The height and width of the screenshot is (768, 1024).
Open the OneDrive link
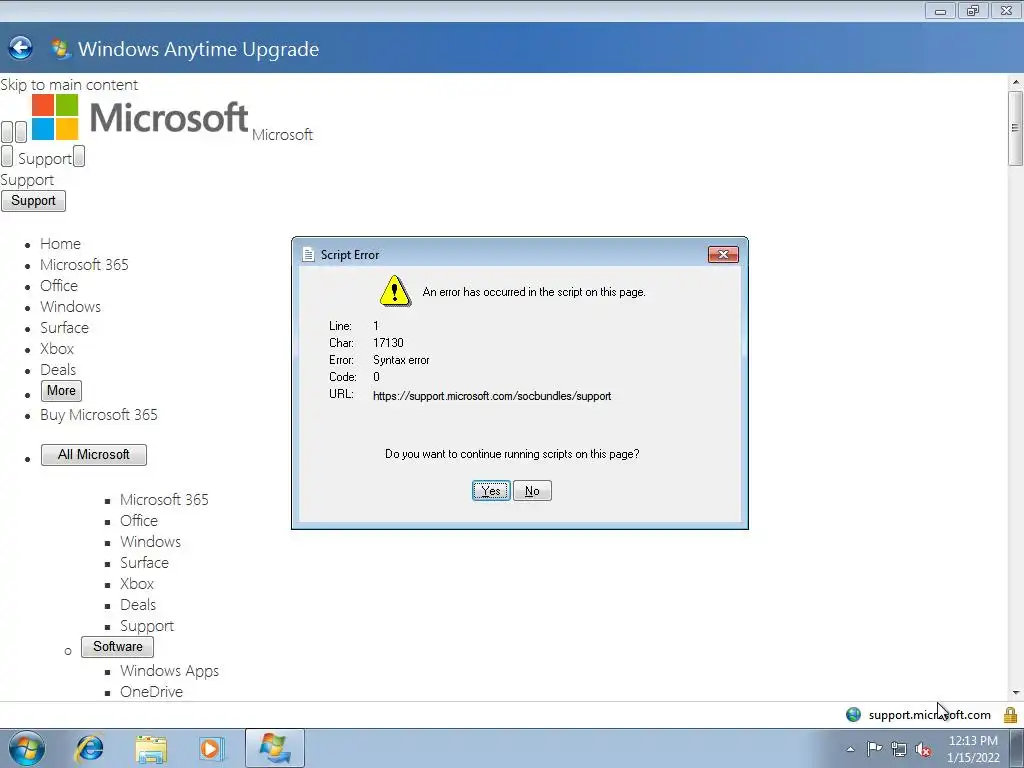click(x=152, y=692)
